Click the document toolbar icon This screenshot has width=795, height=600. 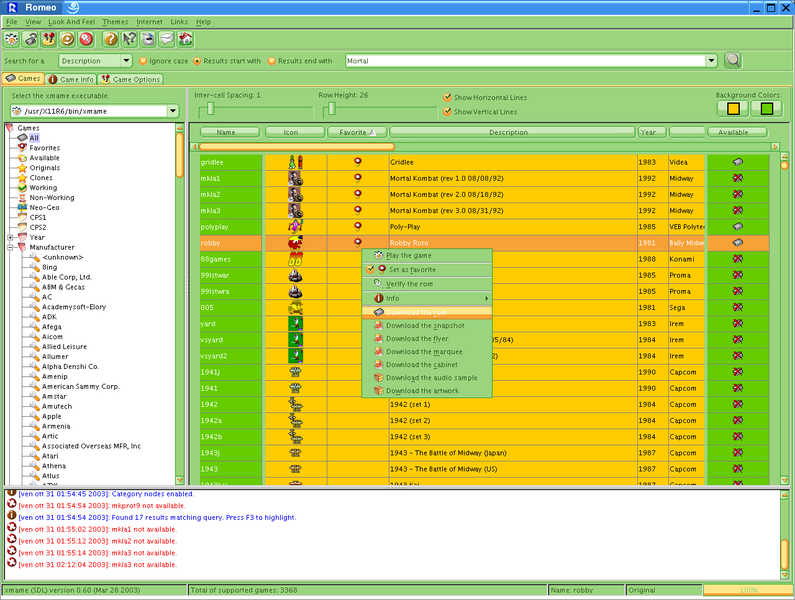(x=148, y=39)
